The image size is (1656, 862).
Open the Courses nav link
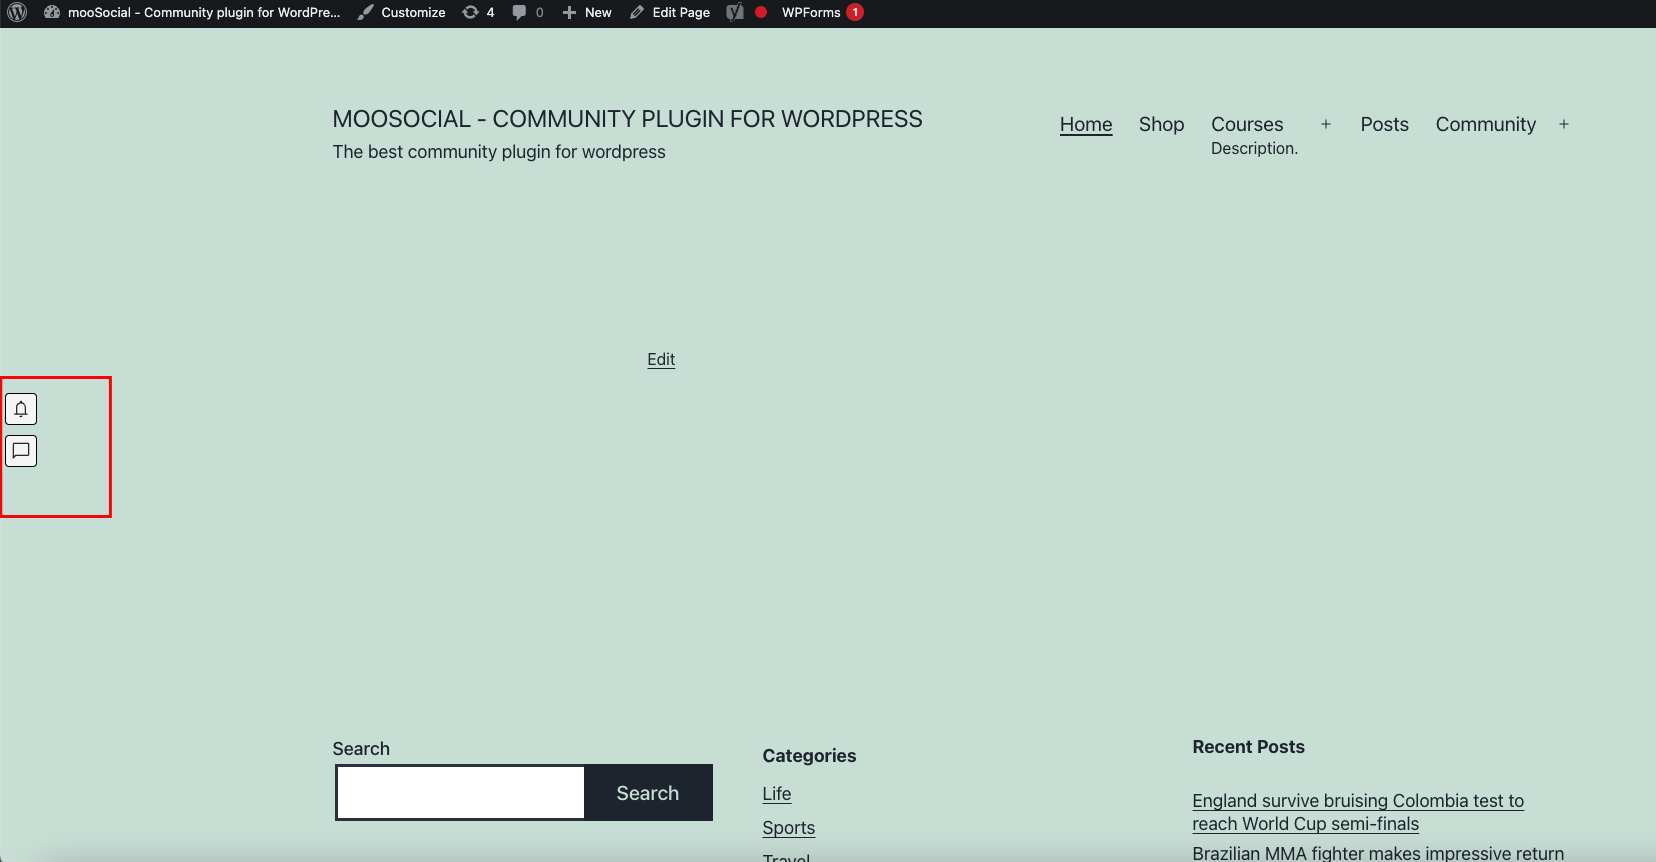(1247, 124)
